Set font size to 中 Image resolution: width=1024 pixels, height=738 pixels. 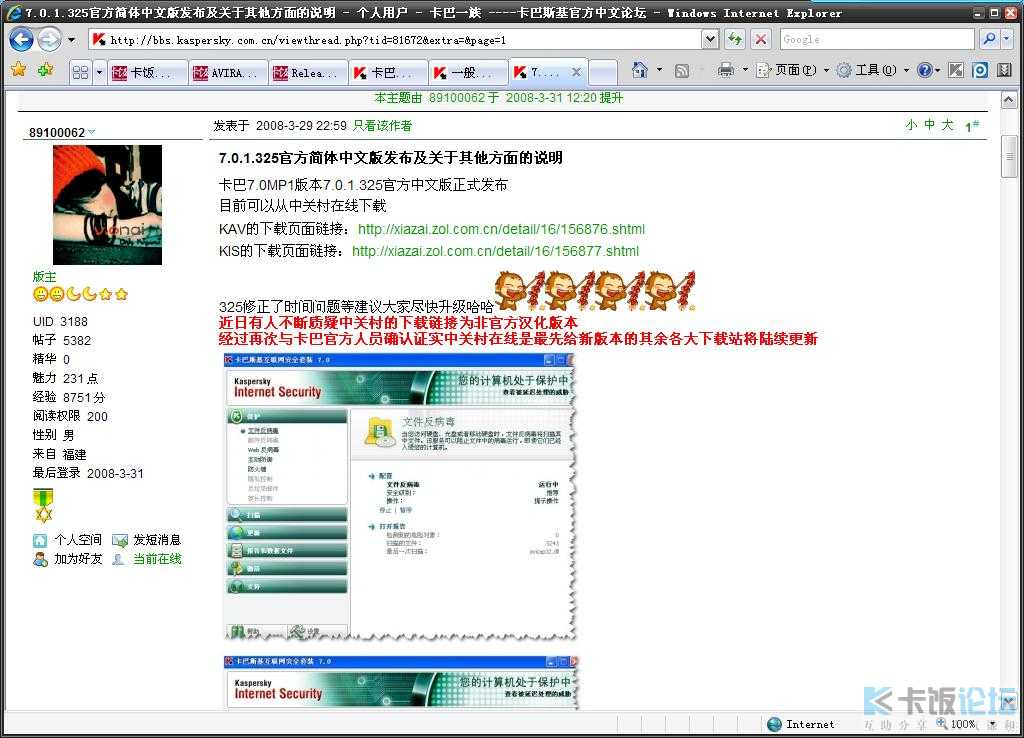point(929,125)
